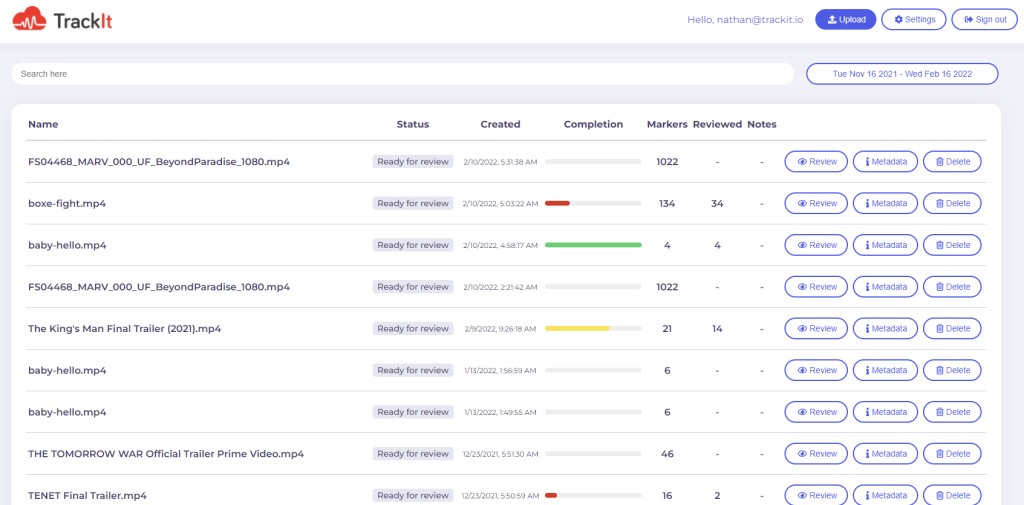1024x505 pixels.
Task: Review the FS04468 file created at 2:21:42 AM
Action: click(816, 287)
